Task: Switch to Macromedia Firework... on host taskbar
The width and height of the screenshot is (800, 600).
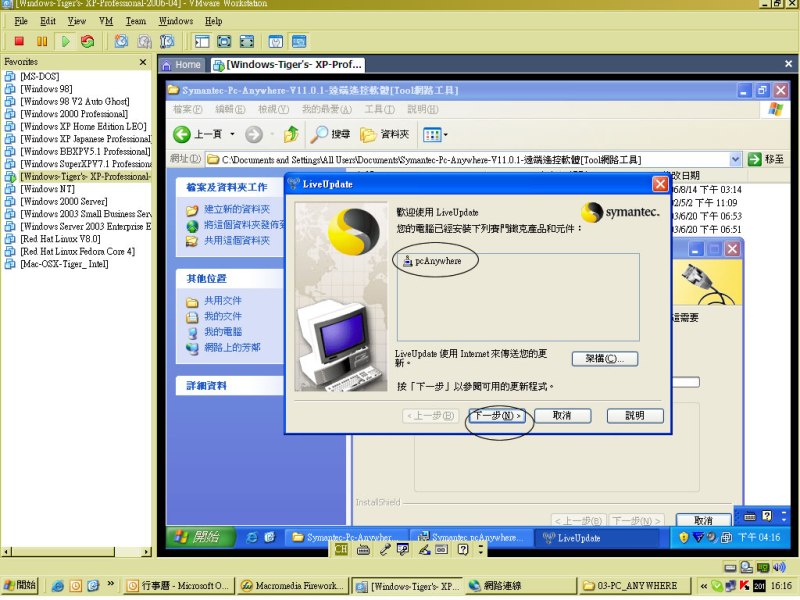Action: tap(293, 586)
